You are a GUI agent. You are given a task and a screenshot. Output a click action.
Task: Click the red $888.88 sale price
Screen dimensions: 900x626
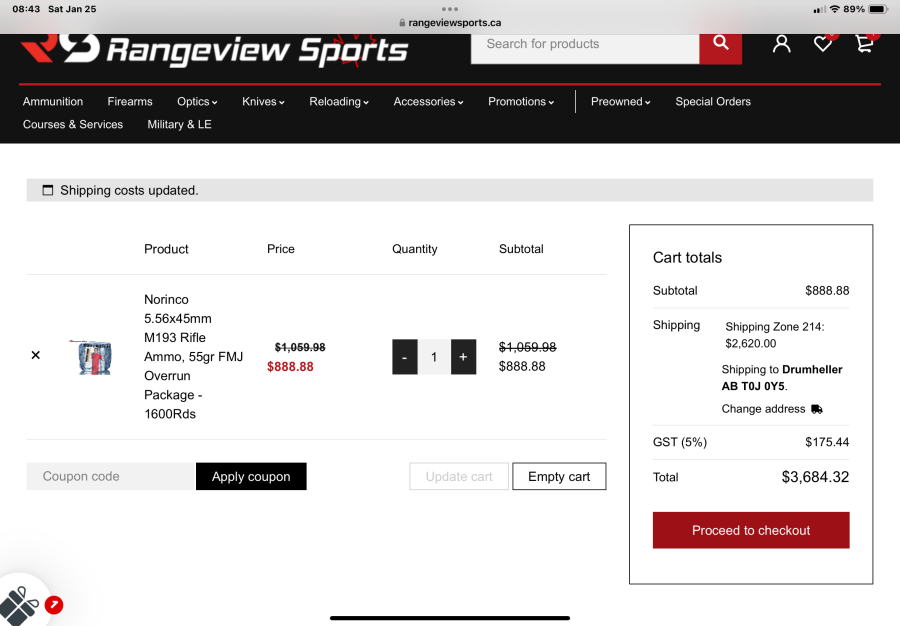[290, 367]
